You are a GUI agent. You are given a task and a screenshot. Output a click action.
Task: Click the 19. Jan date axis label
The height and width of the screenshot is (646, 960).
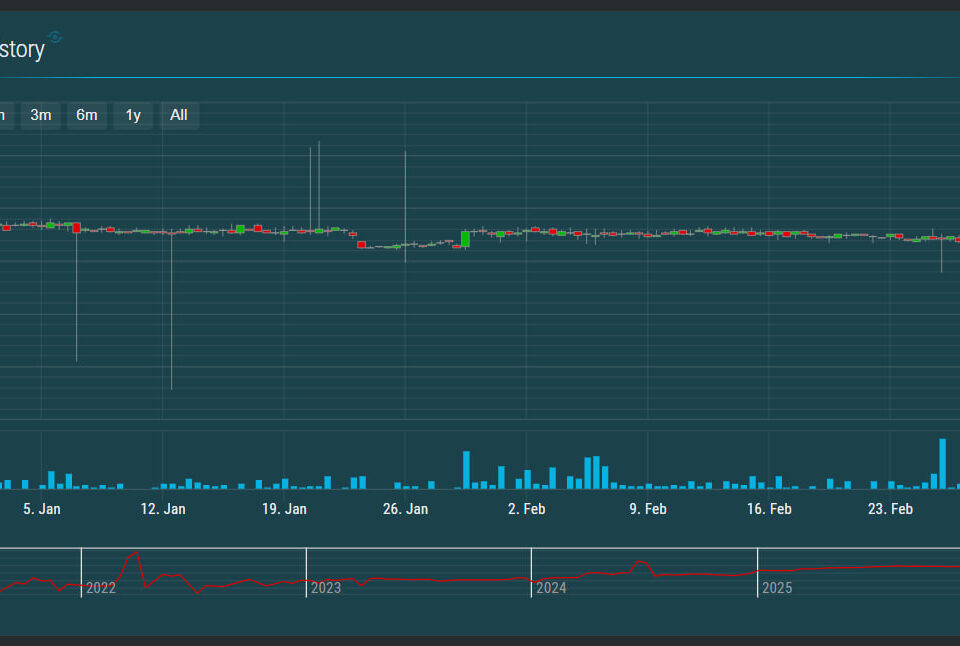284,509
